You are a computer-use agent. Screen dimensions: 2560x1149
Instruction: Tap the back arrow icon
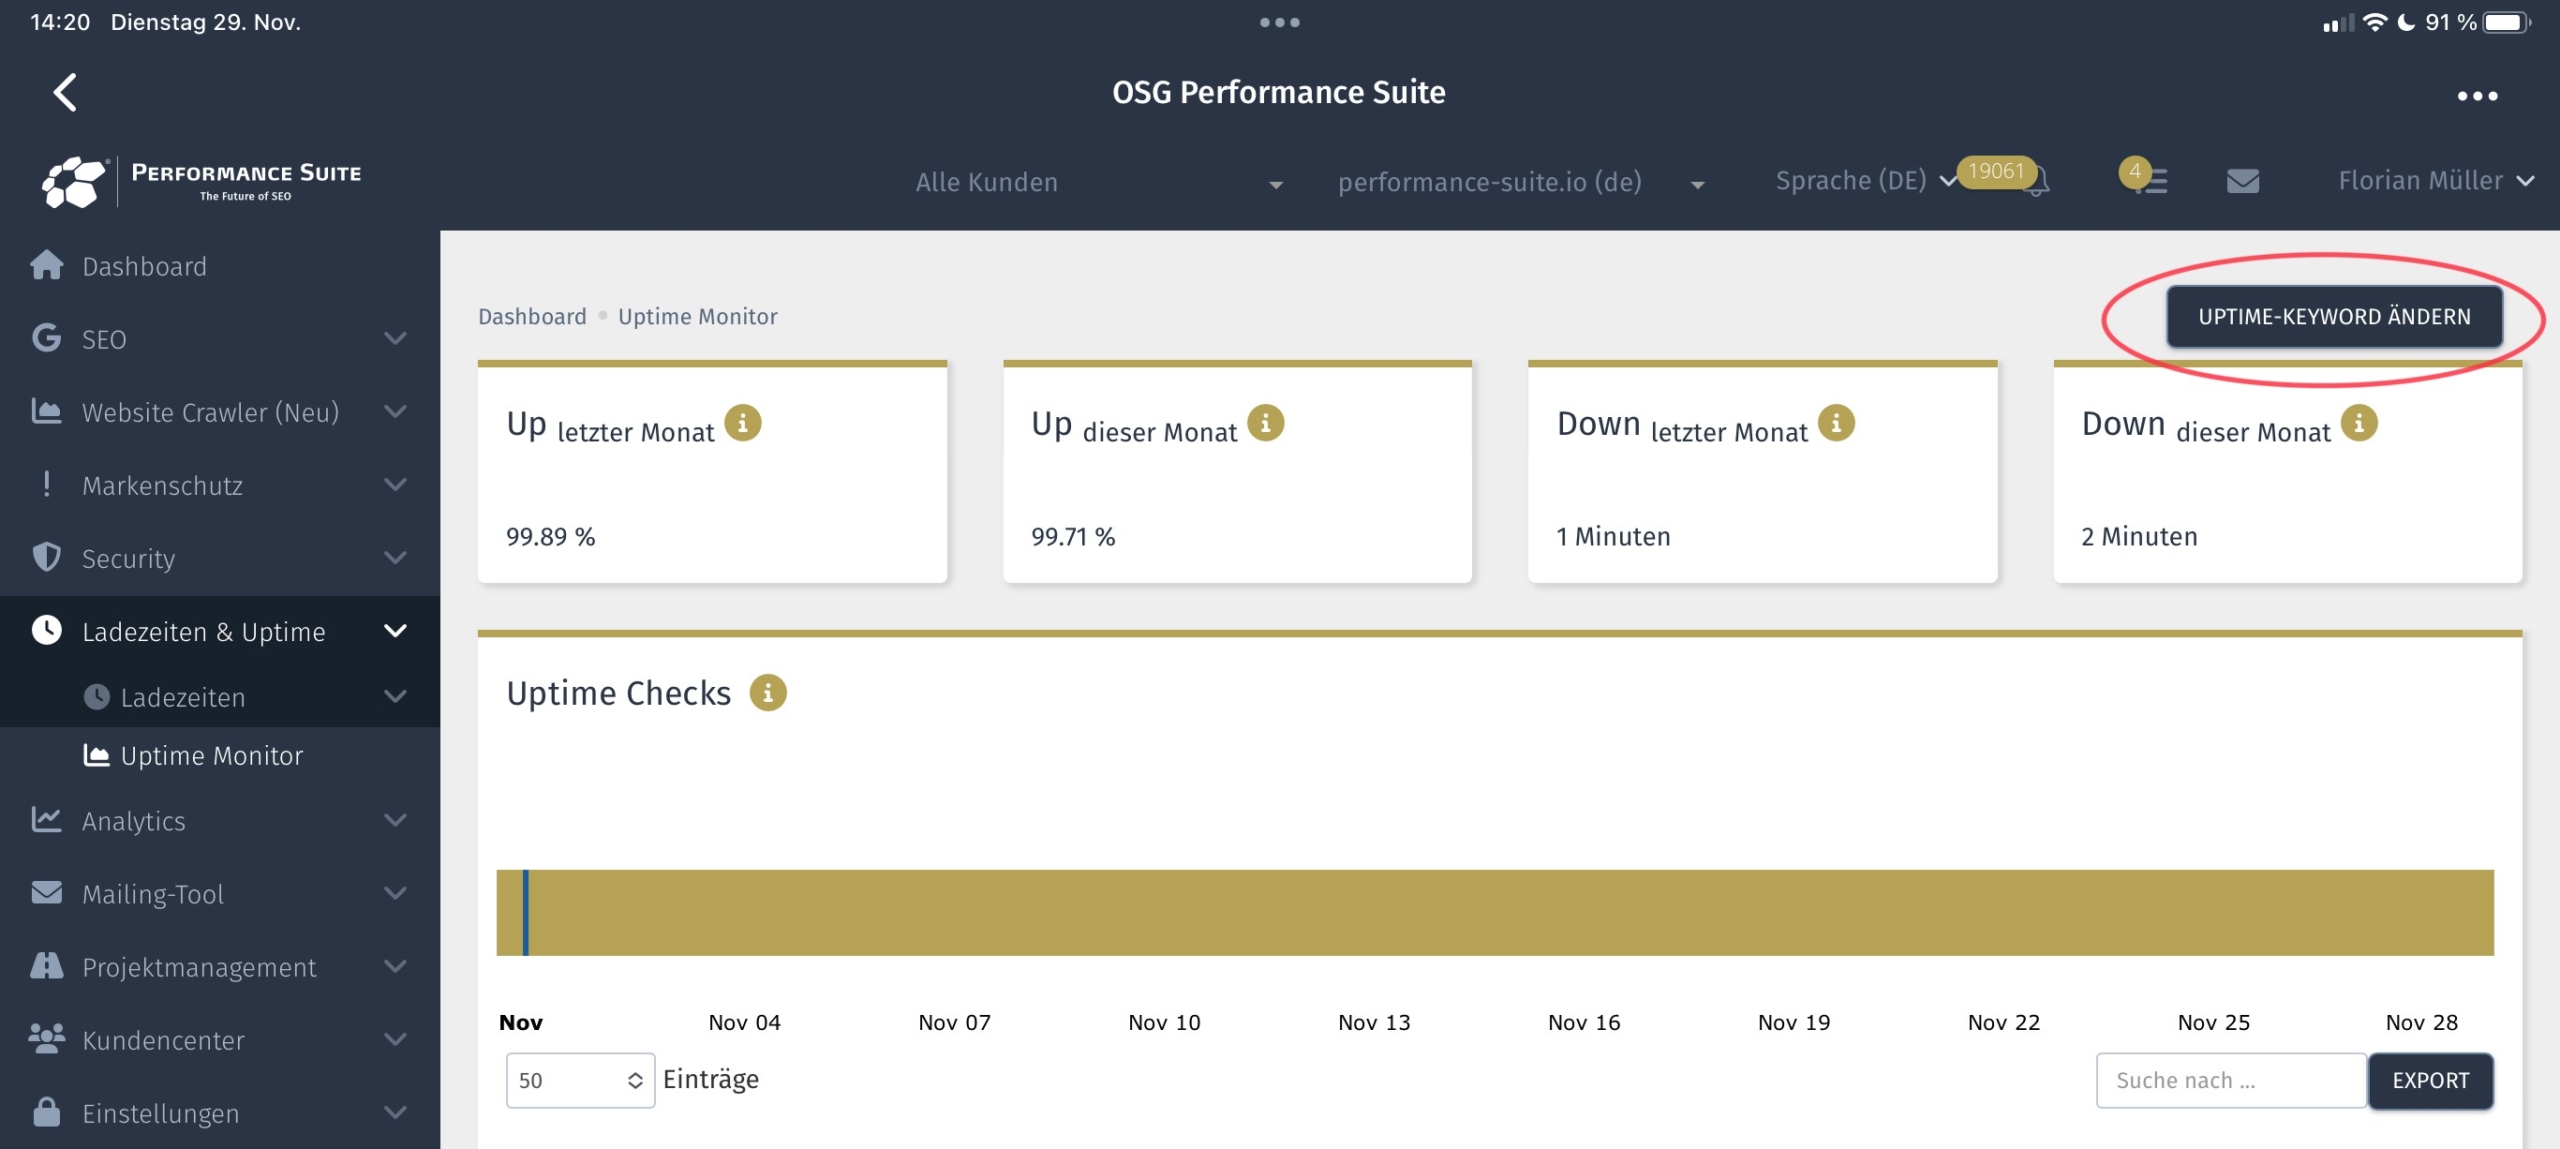pyautogui.click(x=65, y=92)
